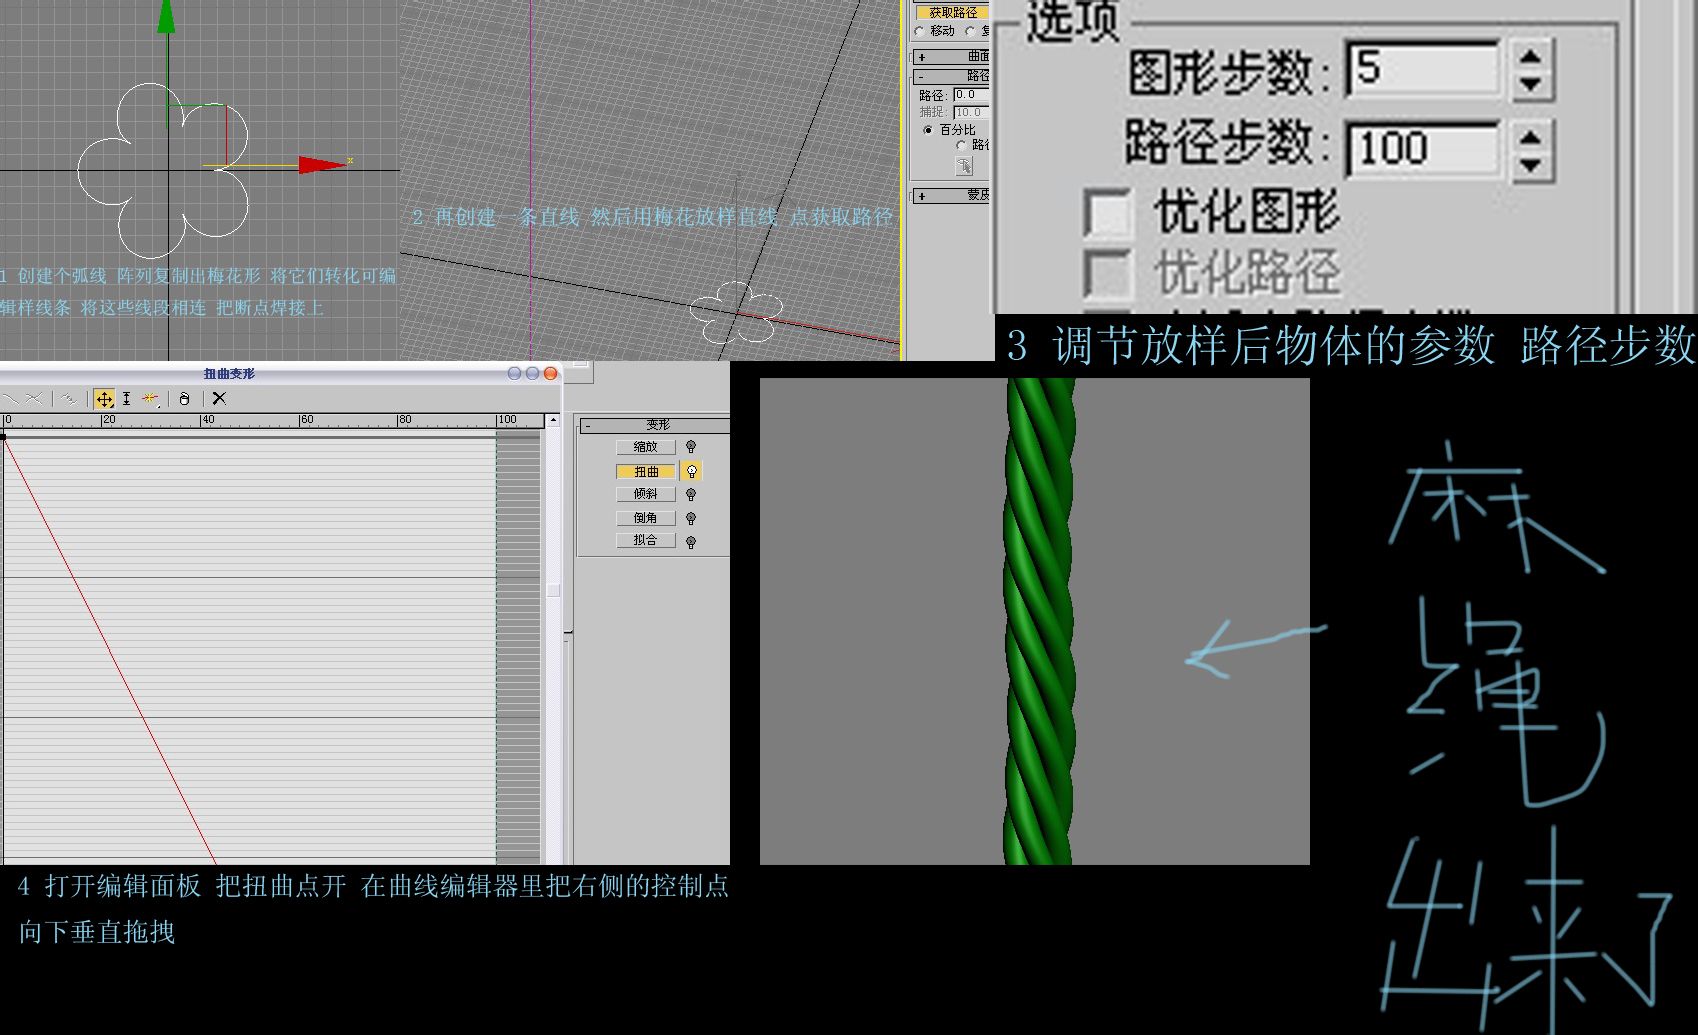Click the 60 mark on the ruler
1698x1035 pixels.
coord(307,420)
